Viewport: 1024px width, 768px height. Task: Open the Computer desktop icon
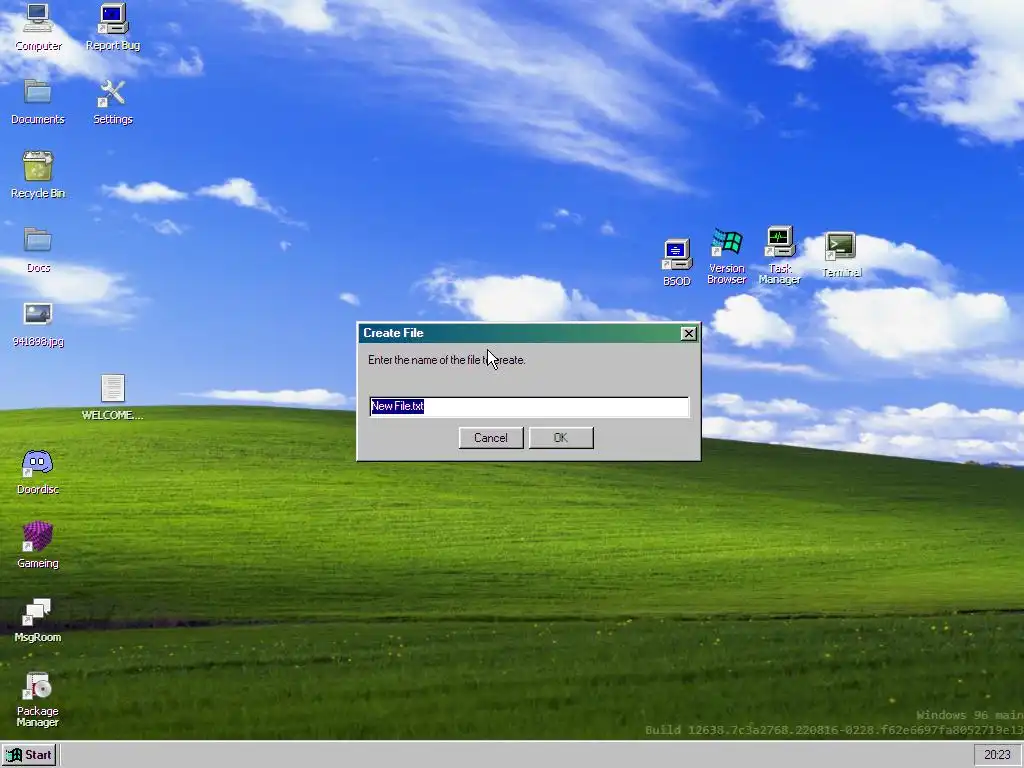pos(38,26)
